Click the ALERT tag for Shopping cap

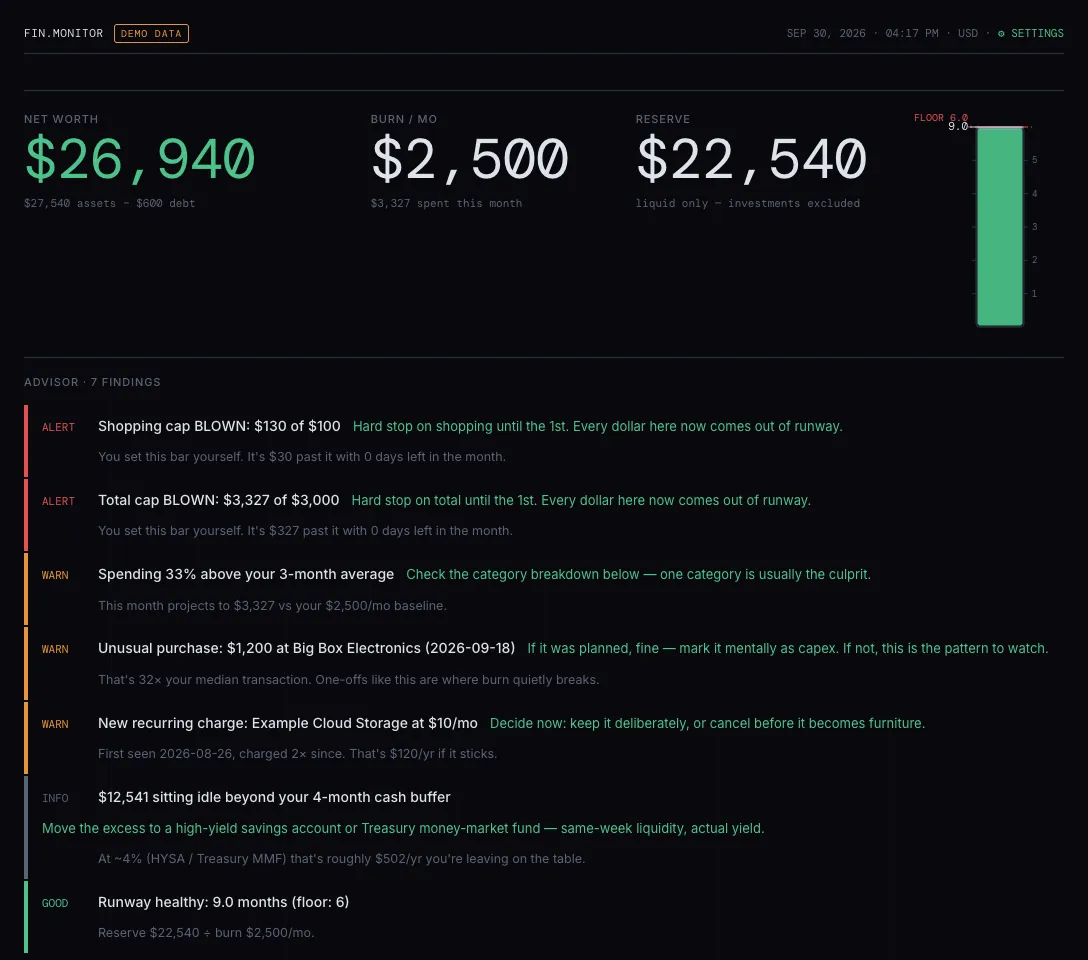(x=58, y=427)
